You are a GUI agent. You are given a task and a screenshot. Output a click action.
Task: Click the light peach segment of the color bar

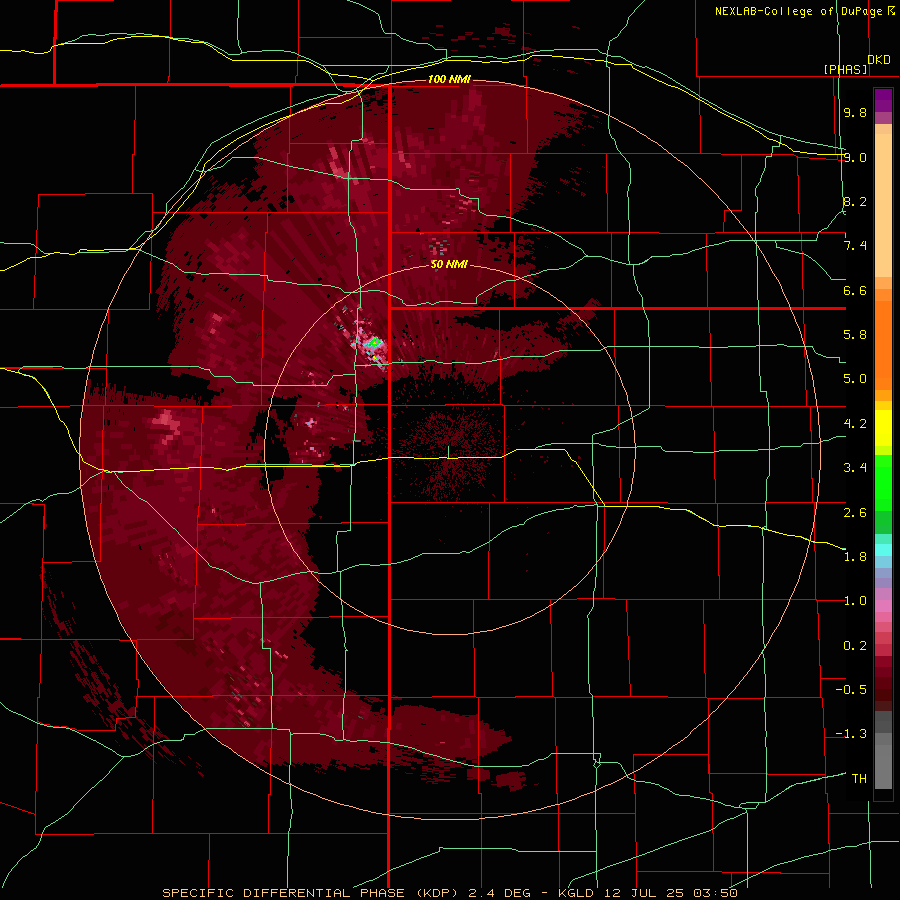coord(883,205)
